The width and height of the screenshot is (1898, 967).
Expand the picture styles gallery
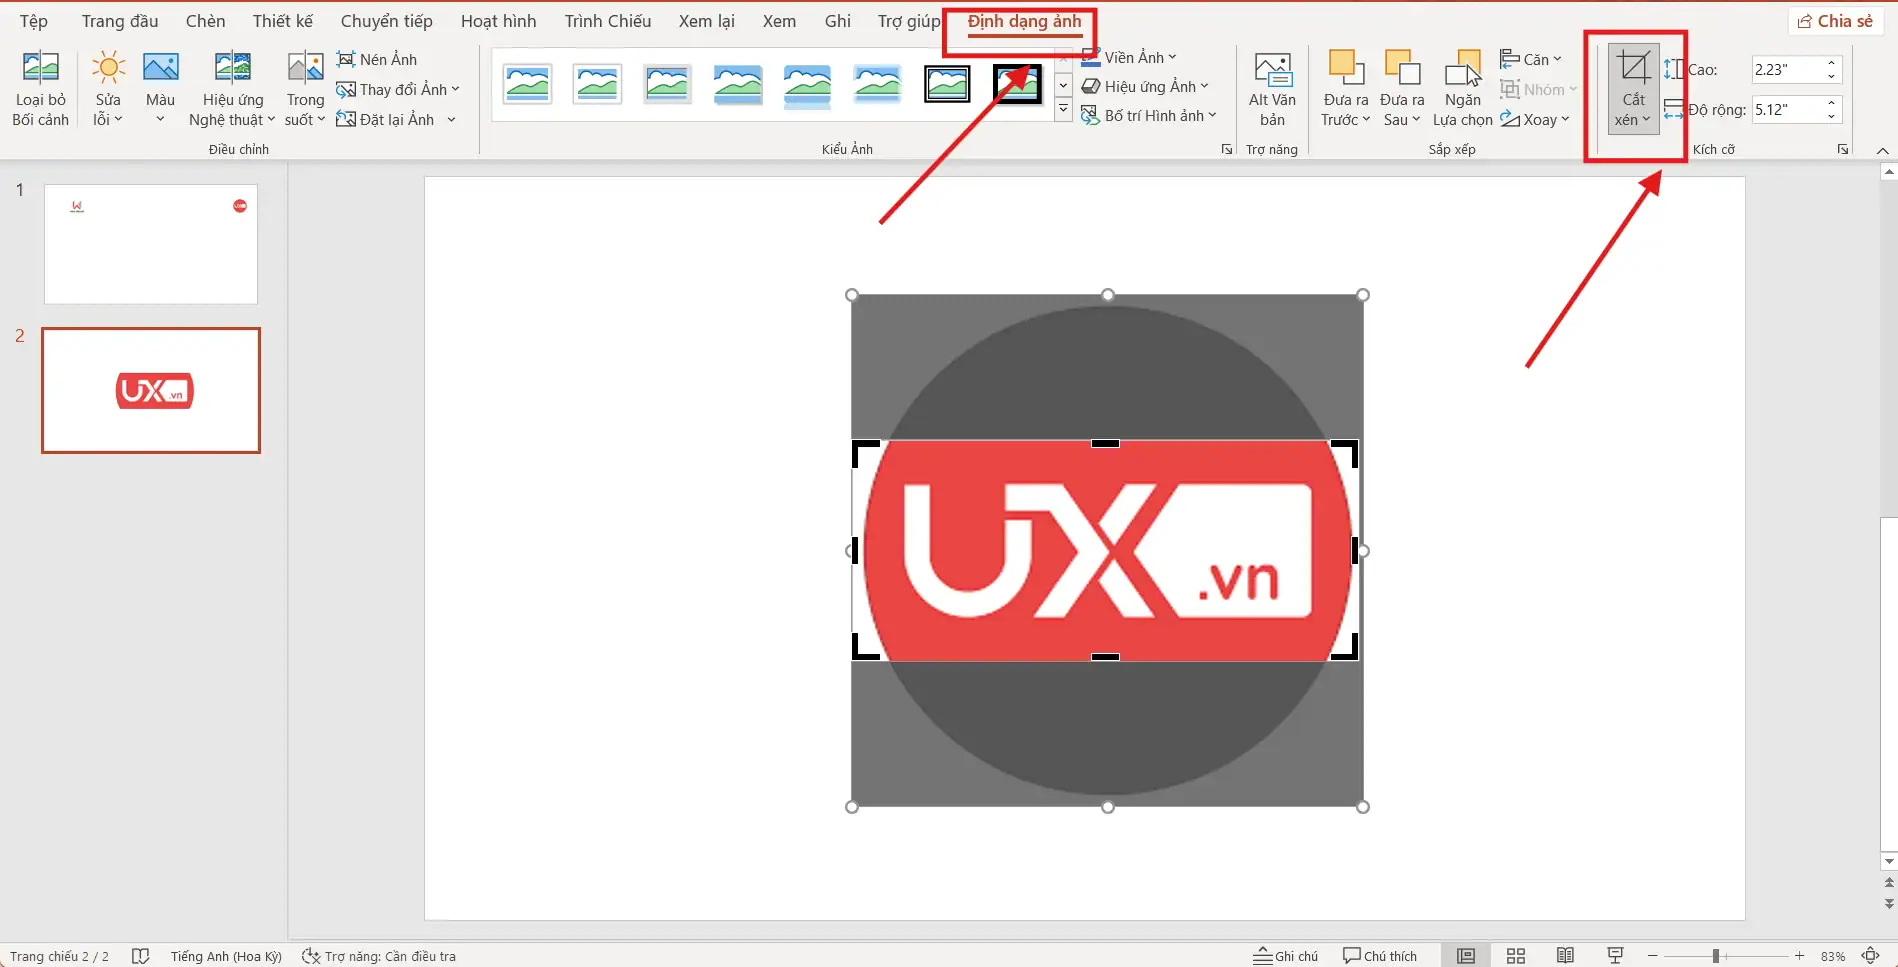point(1062,108)
